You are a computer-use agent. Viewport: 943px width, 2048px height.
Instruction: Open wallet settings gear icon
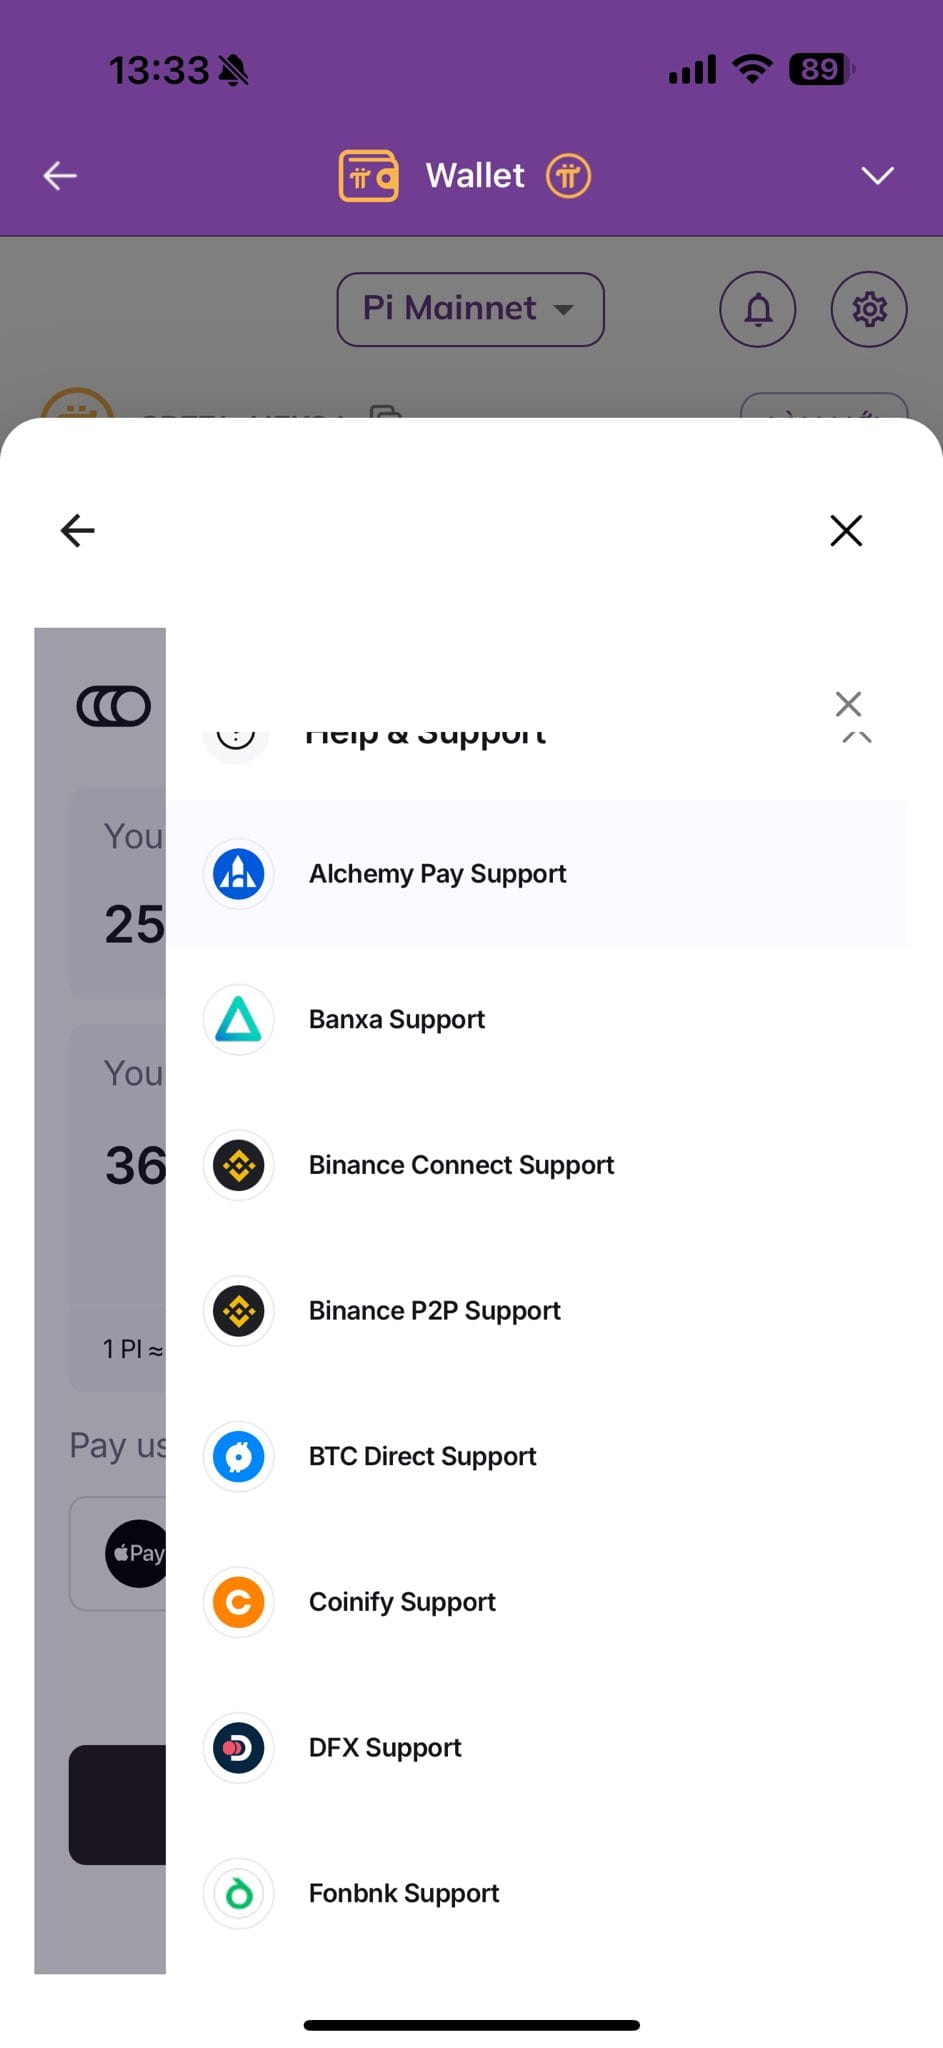click(869, 310)
